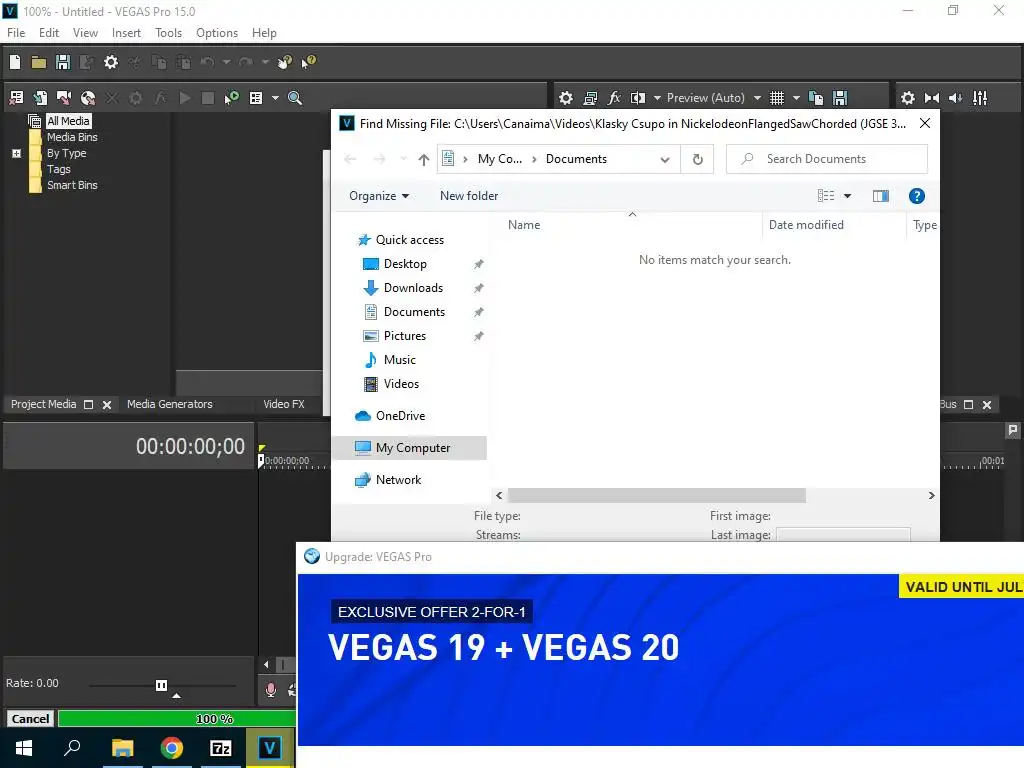Open the Edit menu
The image size is (1024, 768).
point(48,33)
